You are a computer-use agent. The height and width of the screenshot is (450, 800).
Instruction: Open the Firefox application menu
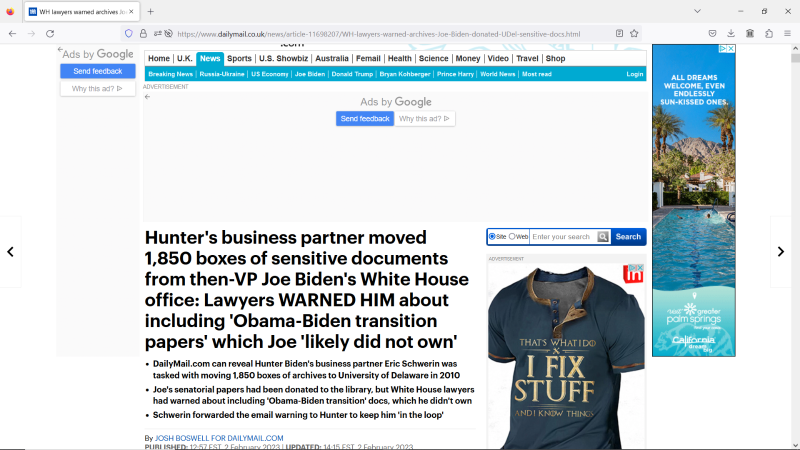click(x=787, y=34)
